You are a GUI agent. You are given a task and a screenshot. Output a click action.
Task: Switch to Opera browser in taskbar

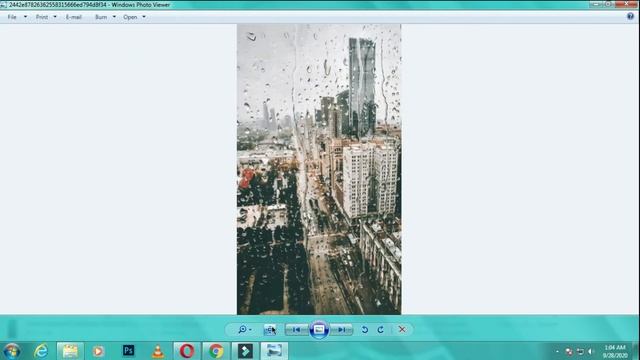[x=187, y=351]
